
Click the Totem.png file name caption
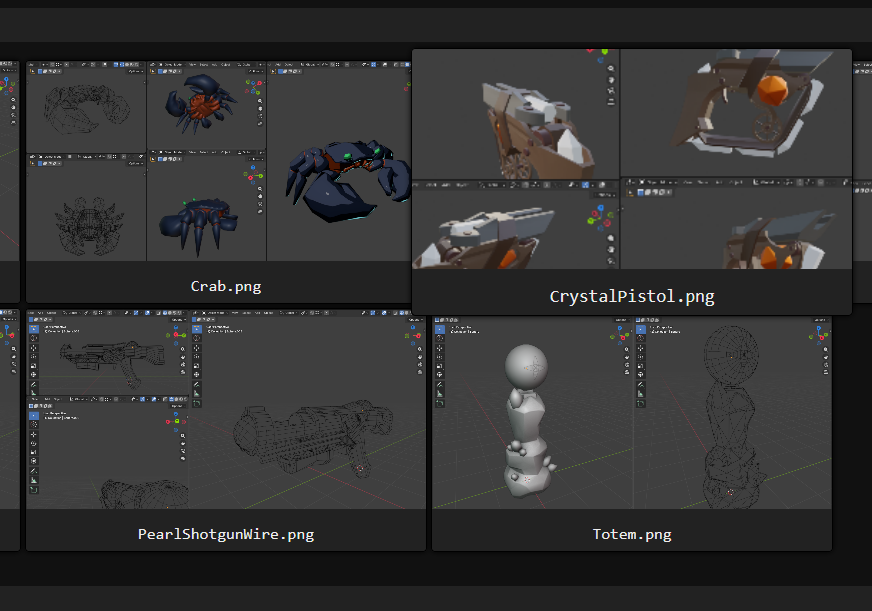[x=632, y=534]
